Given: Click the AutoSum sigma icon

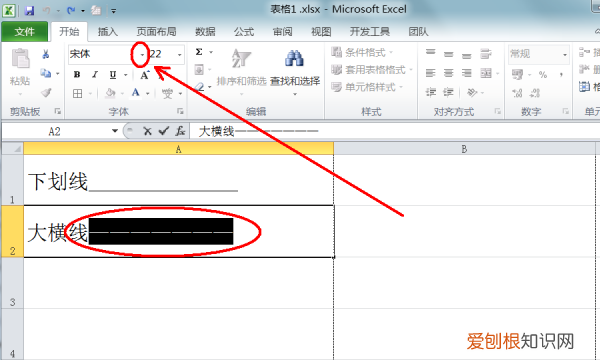Looking at the screenshot, I should pyautogui.click(x=199, y=52).
